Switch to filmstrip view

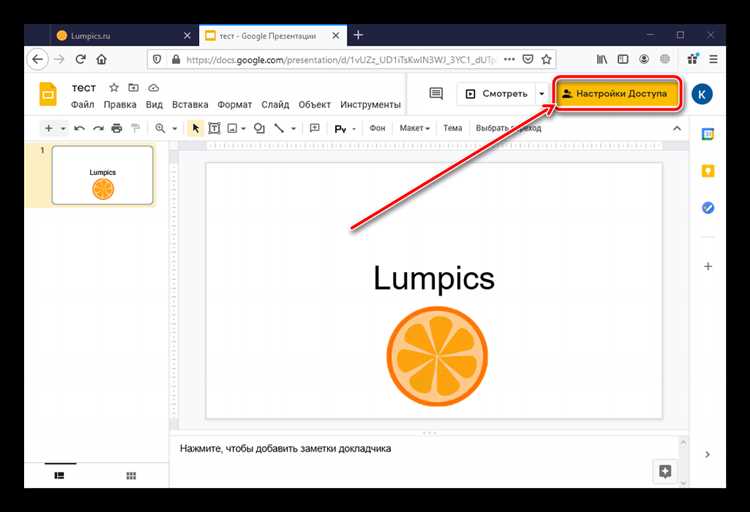point(59,475)
